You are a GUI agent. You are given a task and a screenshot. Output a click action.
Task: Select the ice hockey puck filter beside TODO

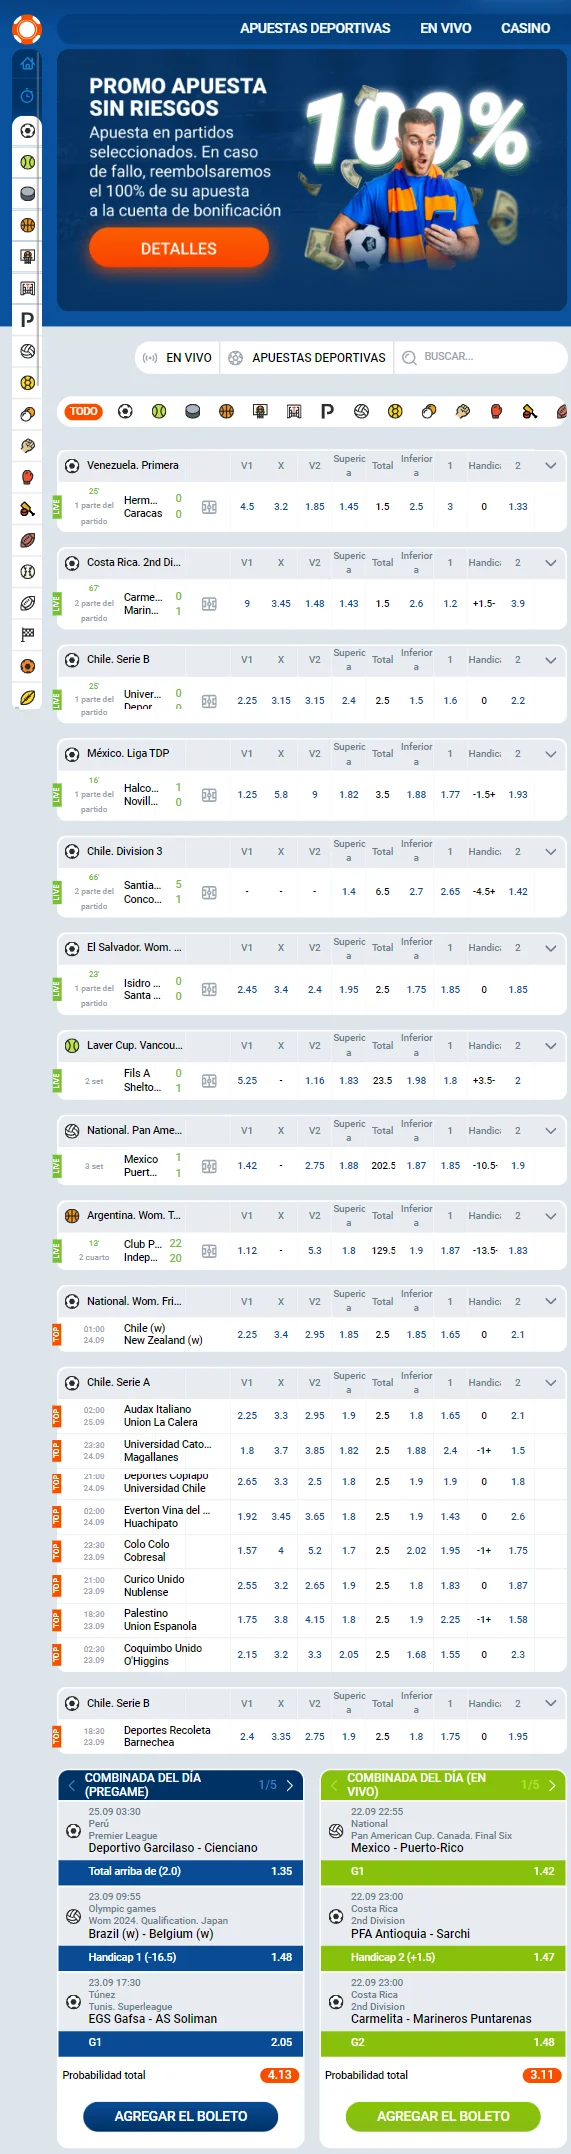point(193,411)
